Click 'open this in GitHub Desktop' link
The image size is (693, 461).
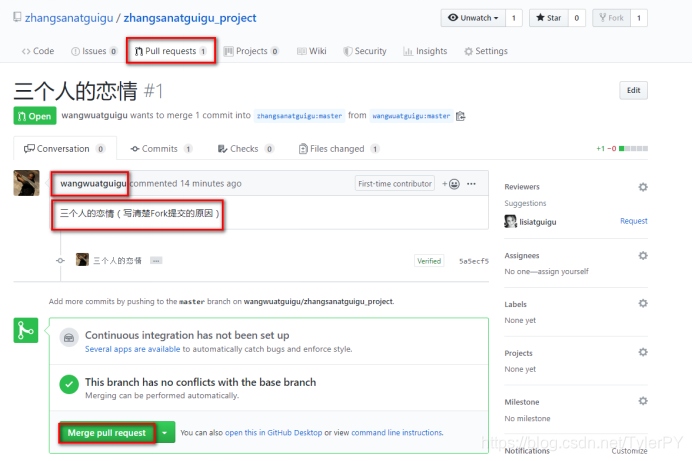(x=274, y=433)
